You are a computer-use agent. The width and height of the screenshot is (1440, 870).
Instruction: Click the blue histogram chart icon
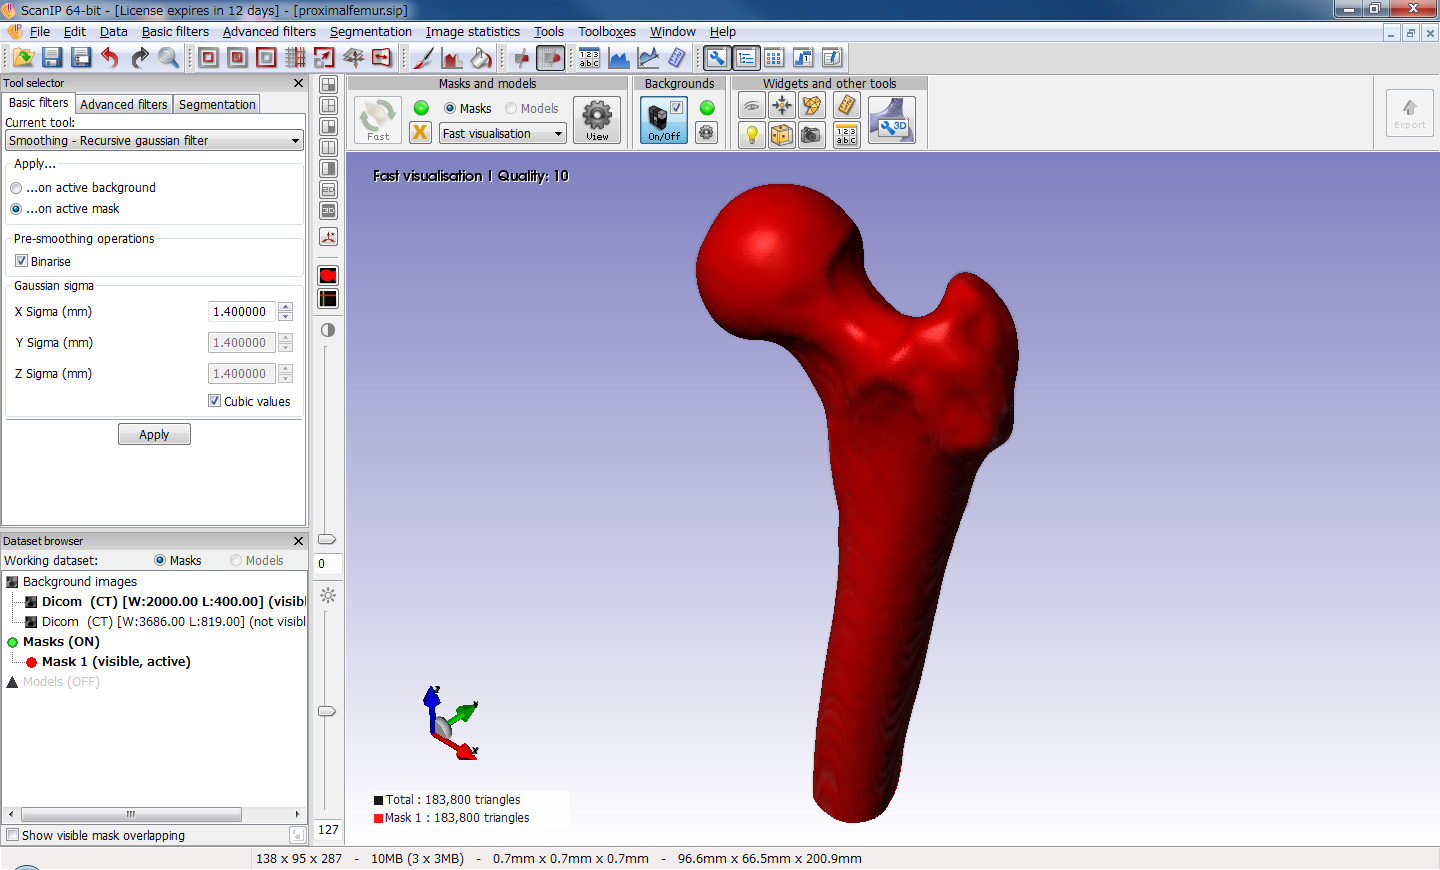click(x=619, y=58)
